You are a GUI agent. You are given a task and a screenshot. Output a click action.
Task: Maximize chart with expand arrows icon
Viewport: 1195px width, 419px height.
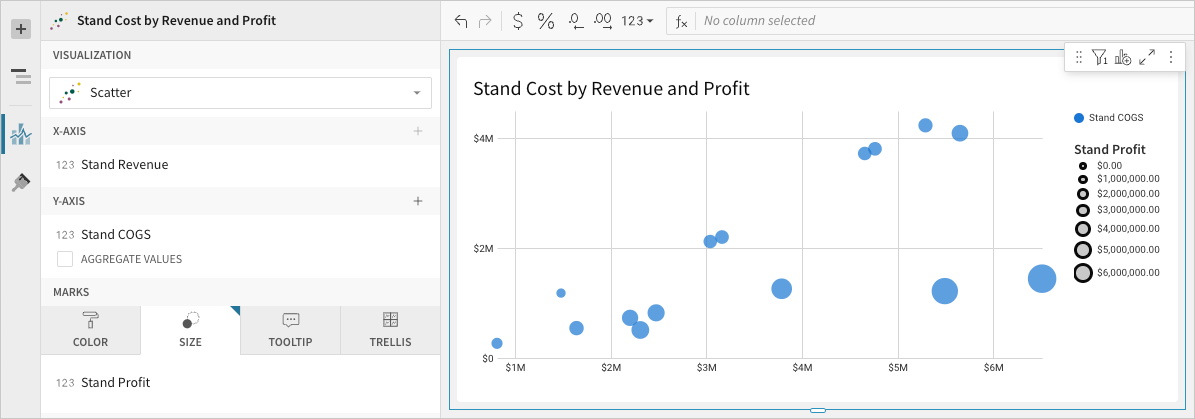pos(1147,58)
